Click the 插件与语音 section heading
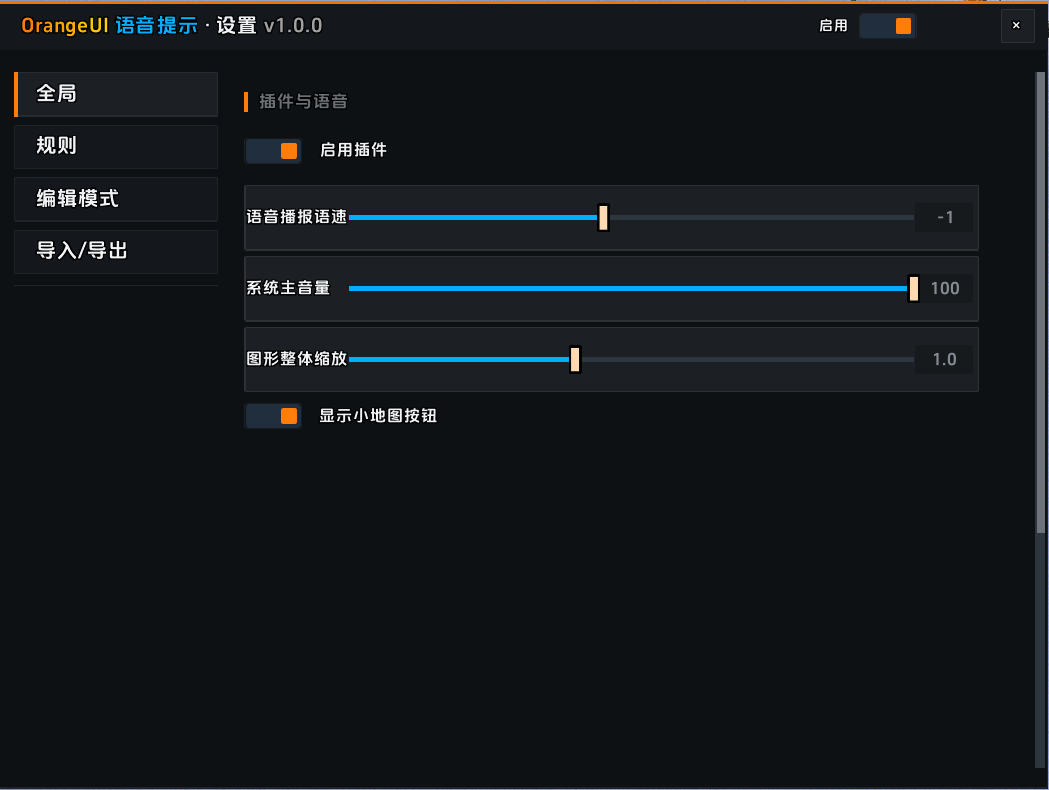 coord(303,102)
